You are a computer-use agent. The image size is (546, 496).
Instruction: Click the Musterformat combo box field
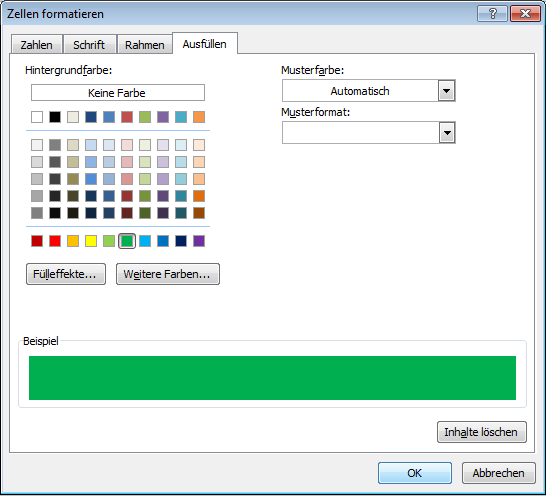tap(368, 133)
